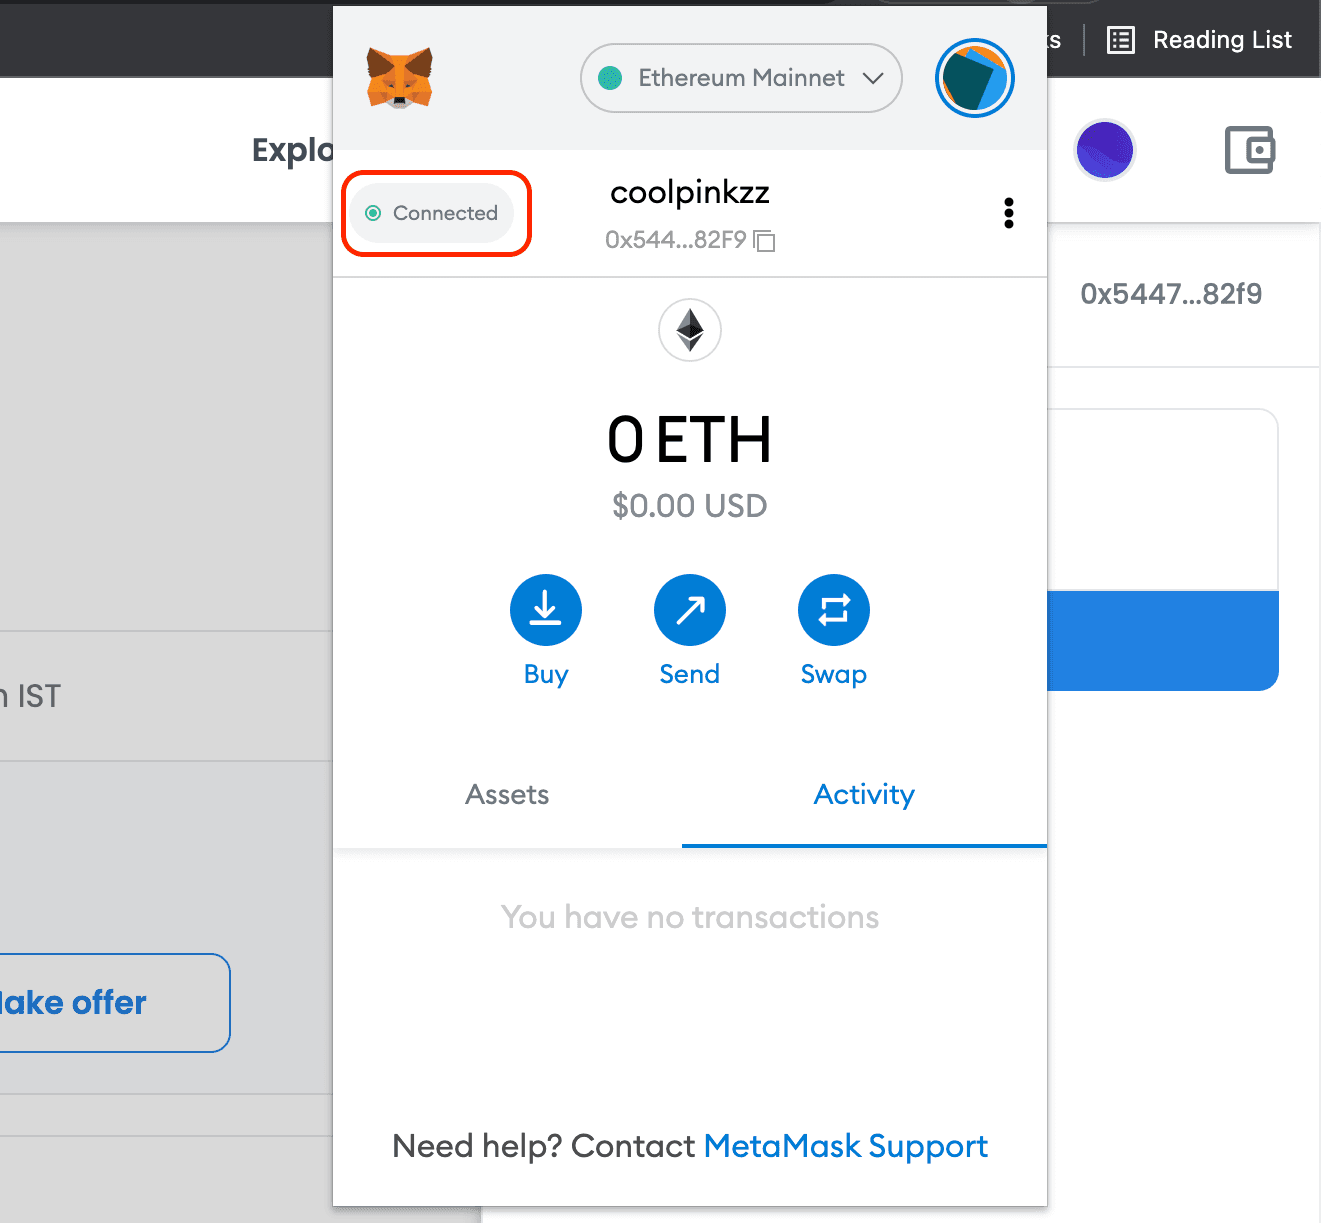Open the three-dot account options menu
Screen dimensions: 1321x1223
pyautogui.click(x=1009, y=213)
